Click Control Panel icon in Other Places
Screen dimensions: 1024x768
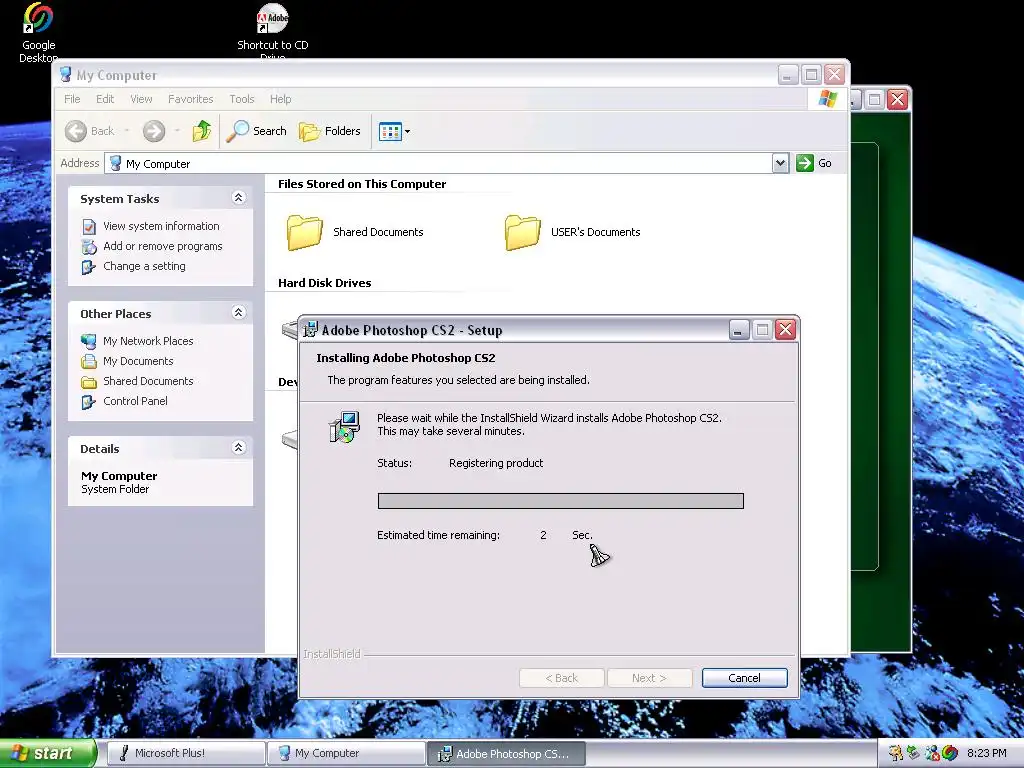pos(89,402)
